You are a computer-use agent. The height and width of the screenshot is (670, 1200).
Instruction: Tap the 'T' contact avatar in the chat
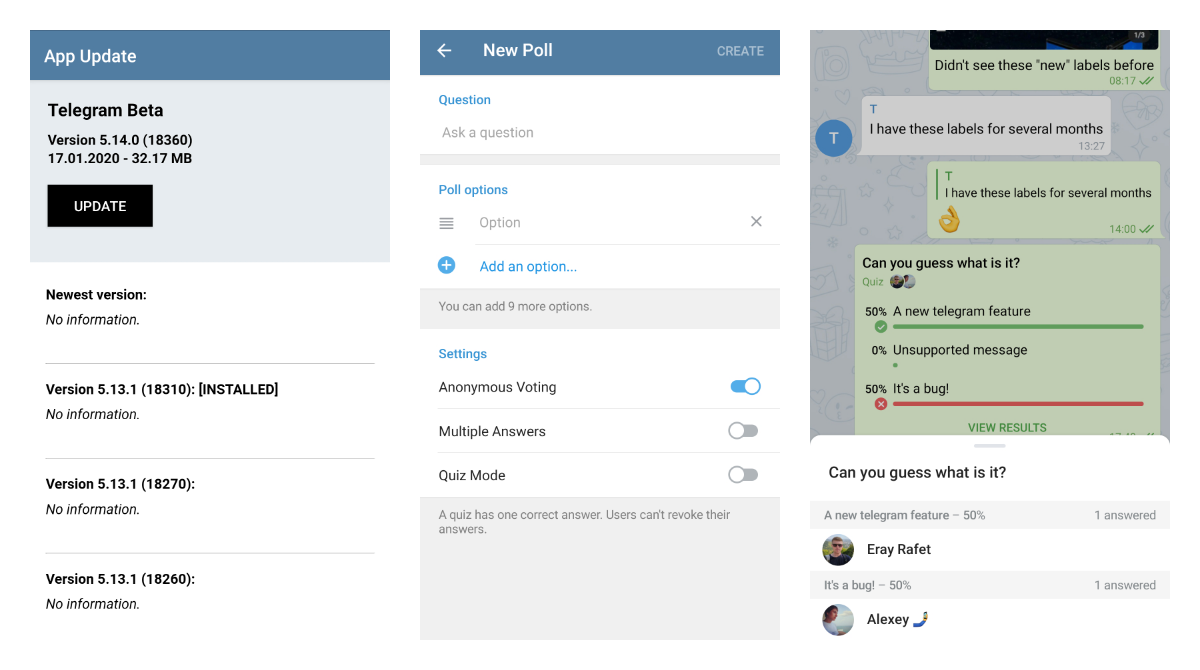pyautogui.click(x=834, y=138)
